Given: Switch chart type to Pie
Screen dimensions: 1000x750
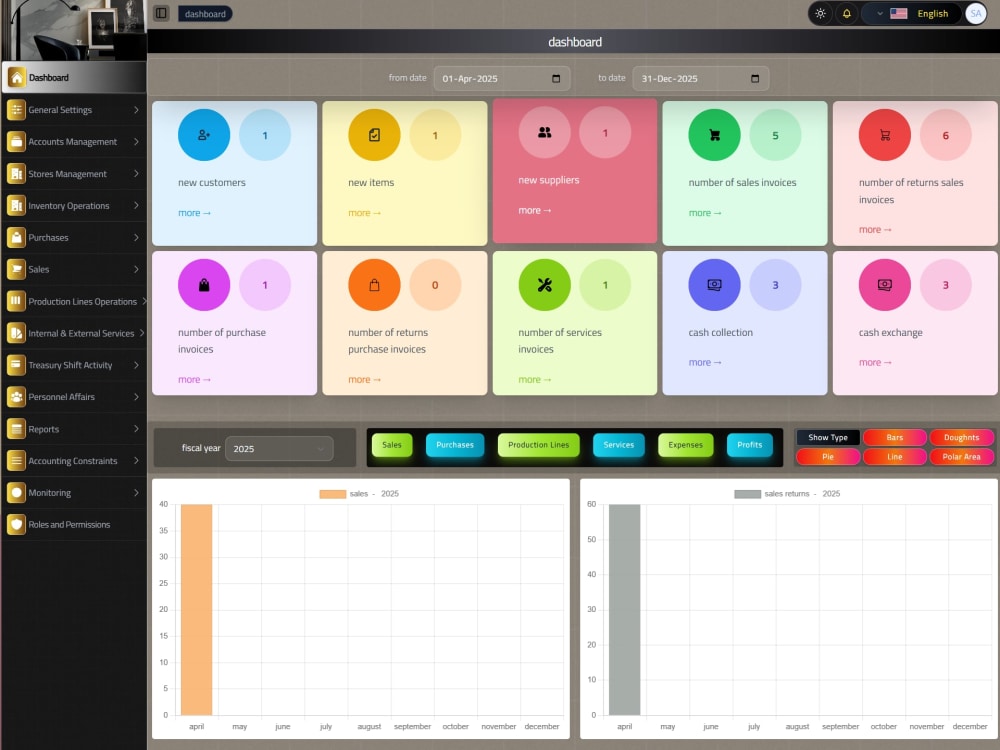Looking at the screenshot, I should click(x=828, y=457).
